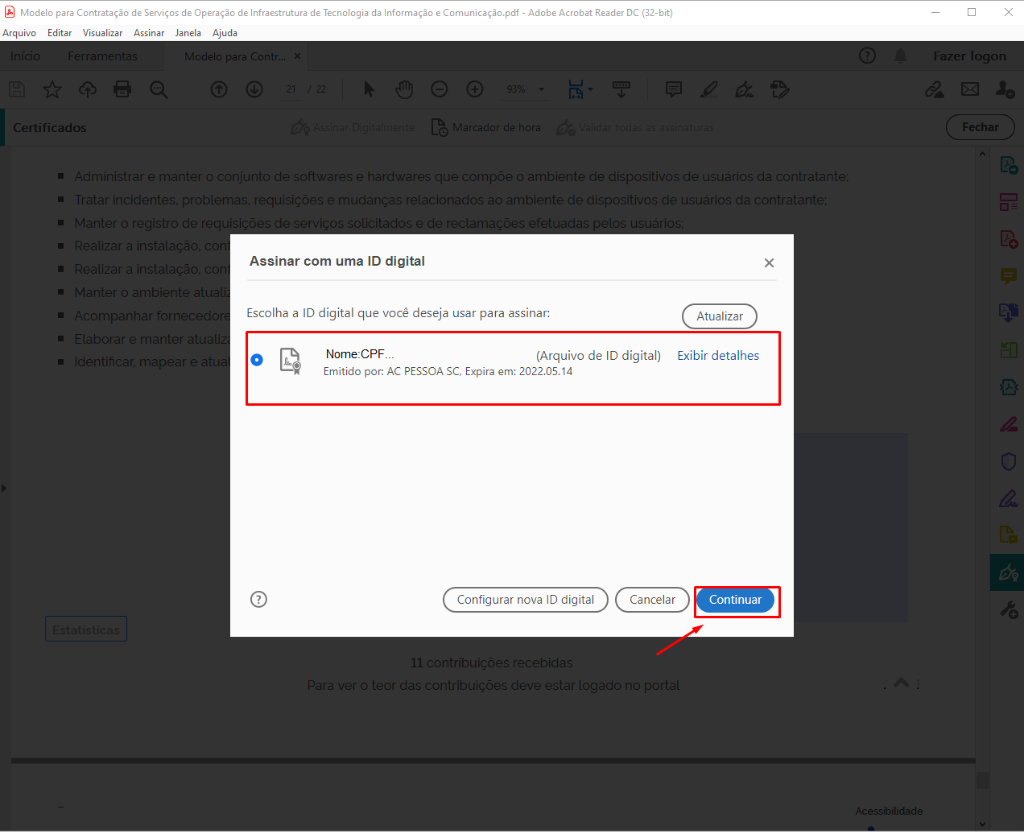This screenshot has height=832, width=1024.
Task: Switch to the Ferramentas tab
Action: (x=103, y=56)
